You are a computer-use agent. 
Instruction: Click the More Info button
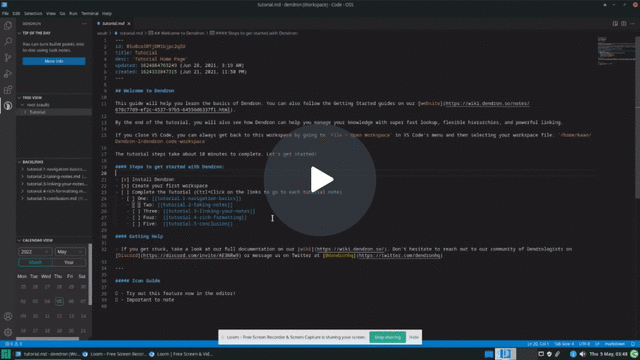(54, 61)
